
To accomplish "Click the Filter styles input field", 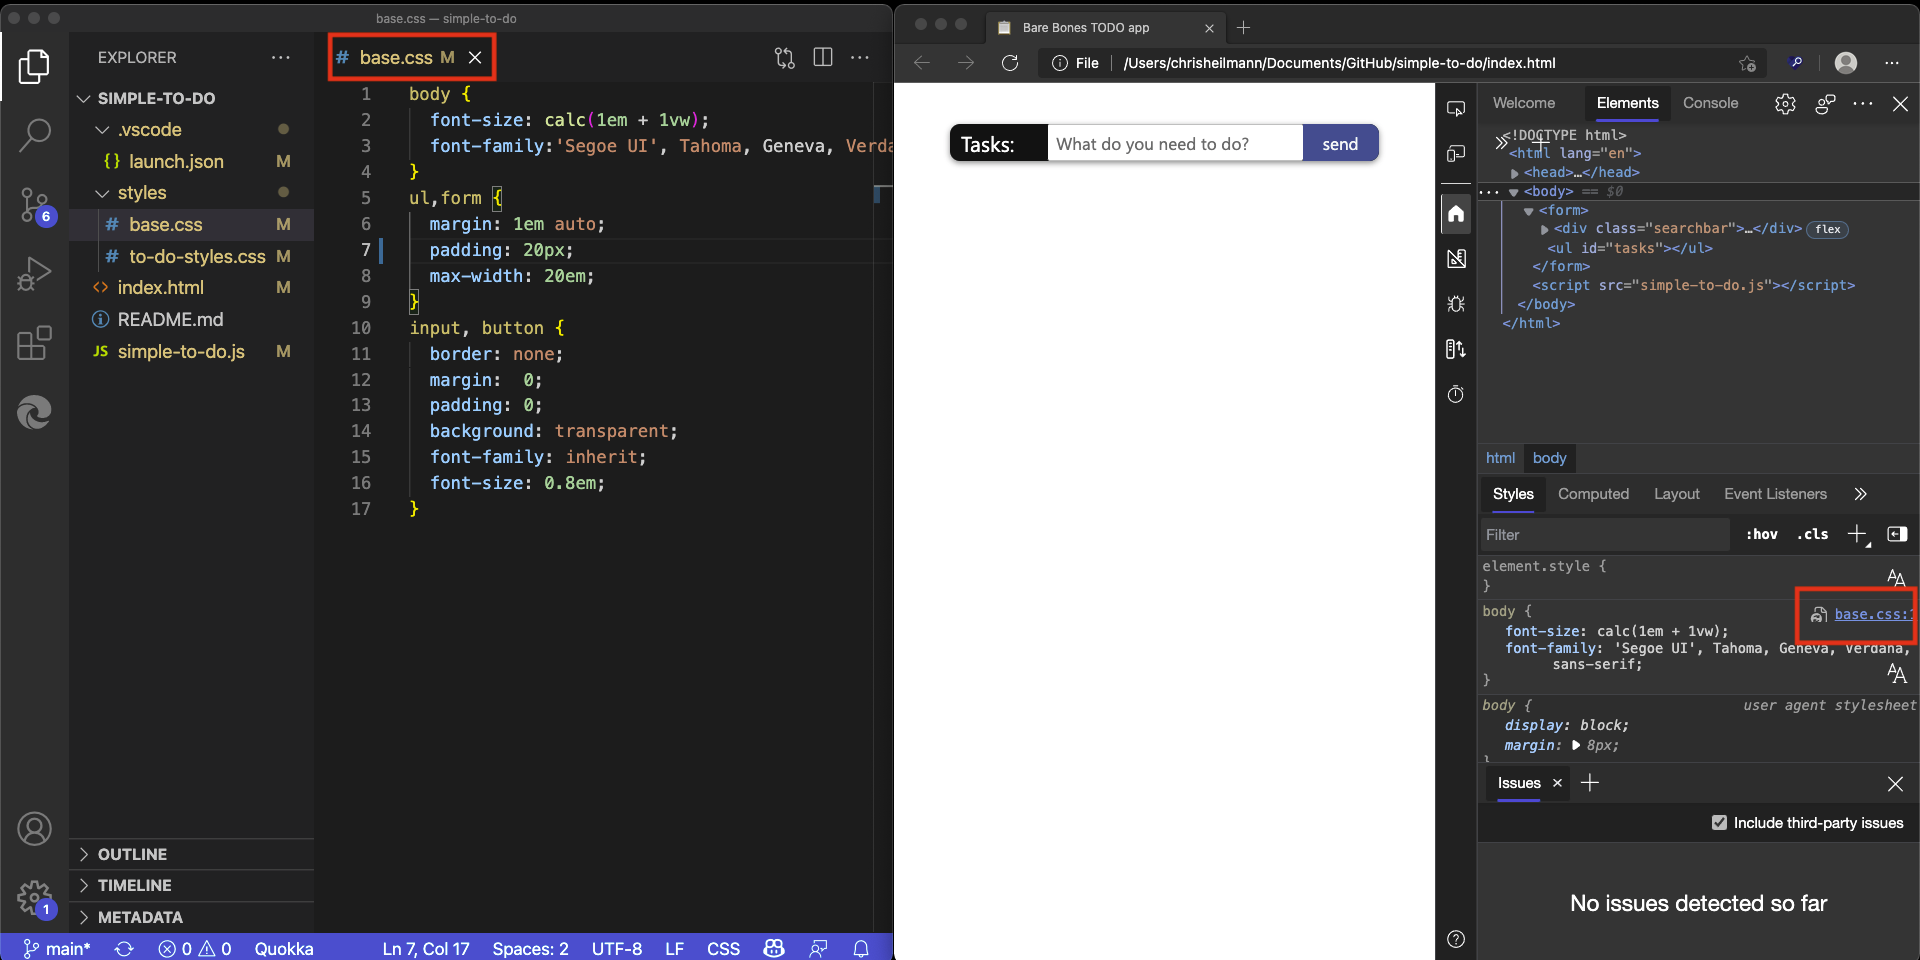I will [x=1604, y=535].
